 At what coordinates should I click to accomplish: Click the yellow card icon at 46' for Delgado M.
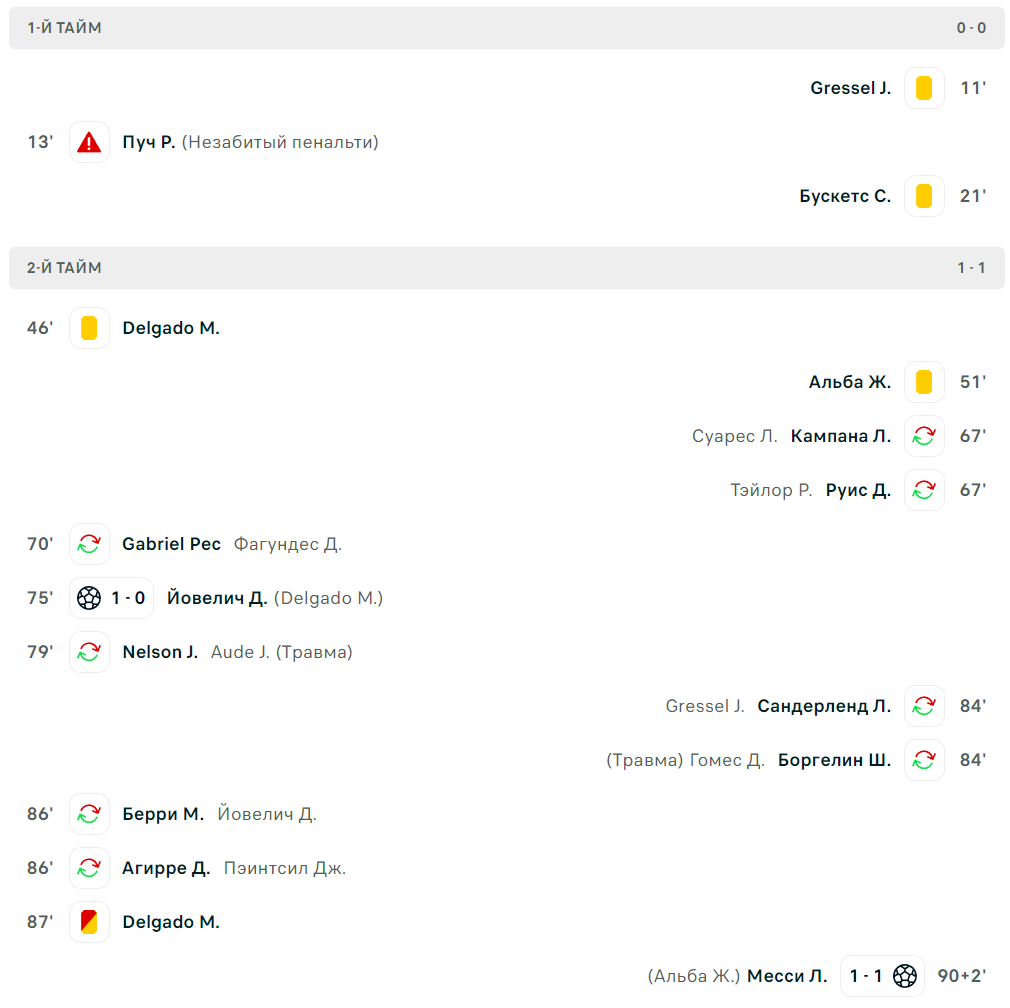click(89, 328)
